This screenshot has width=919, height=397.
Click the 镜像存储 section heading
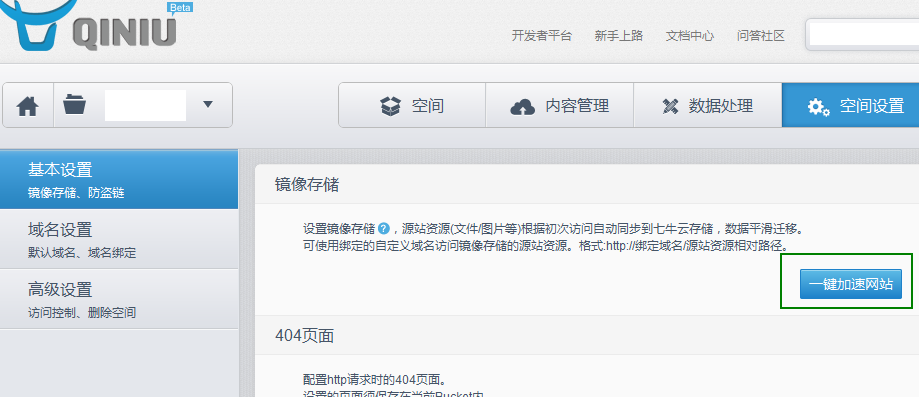[x=307, y=185]
